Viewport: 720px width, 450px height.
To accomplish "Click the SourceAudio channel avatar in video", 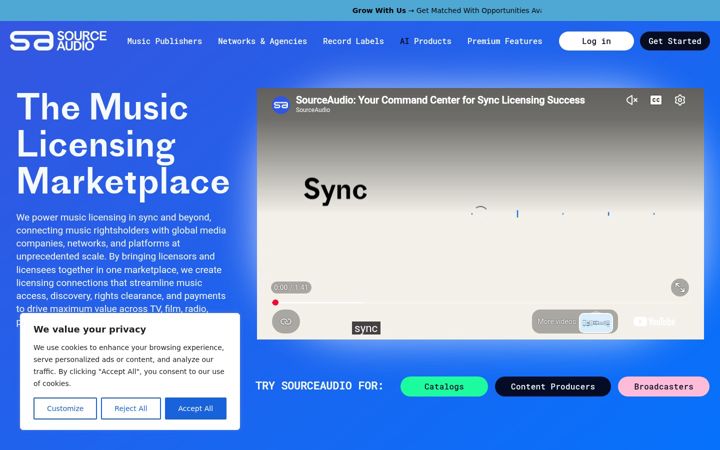I will coord(281,105).
